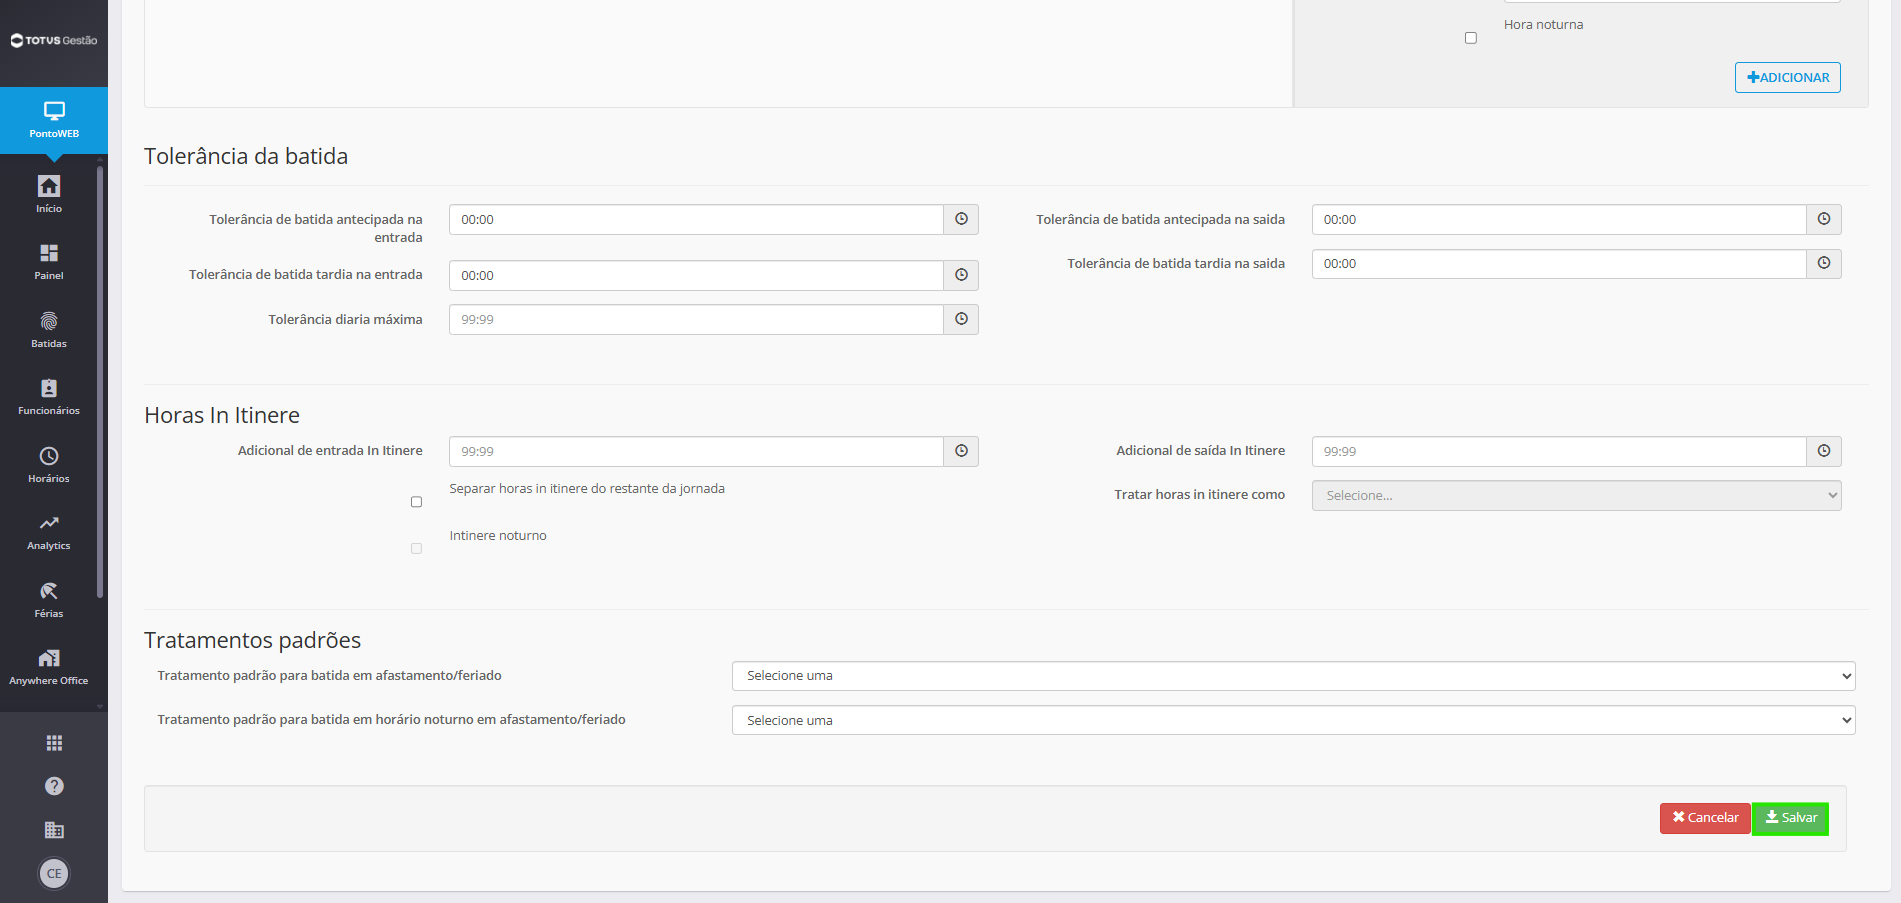Focus the Adicional de entrada In Itinere field
This screenshot has height=903, width=1901.
coord(696,452)
